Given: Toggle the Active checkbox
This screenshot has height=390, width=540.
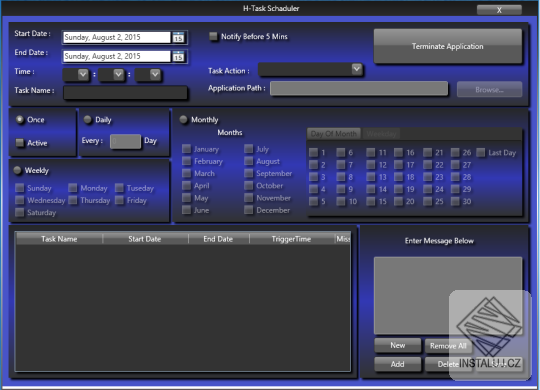Looking at the screenshot, I should pyautogui.click(x=20, y=143).
